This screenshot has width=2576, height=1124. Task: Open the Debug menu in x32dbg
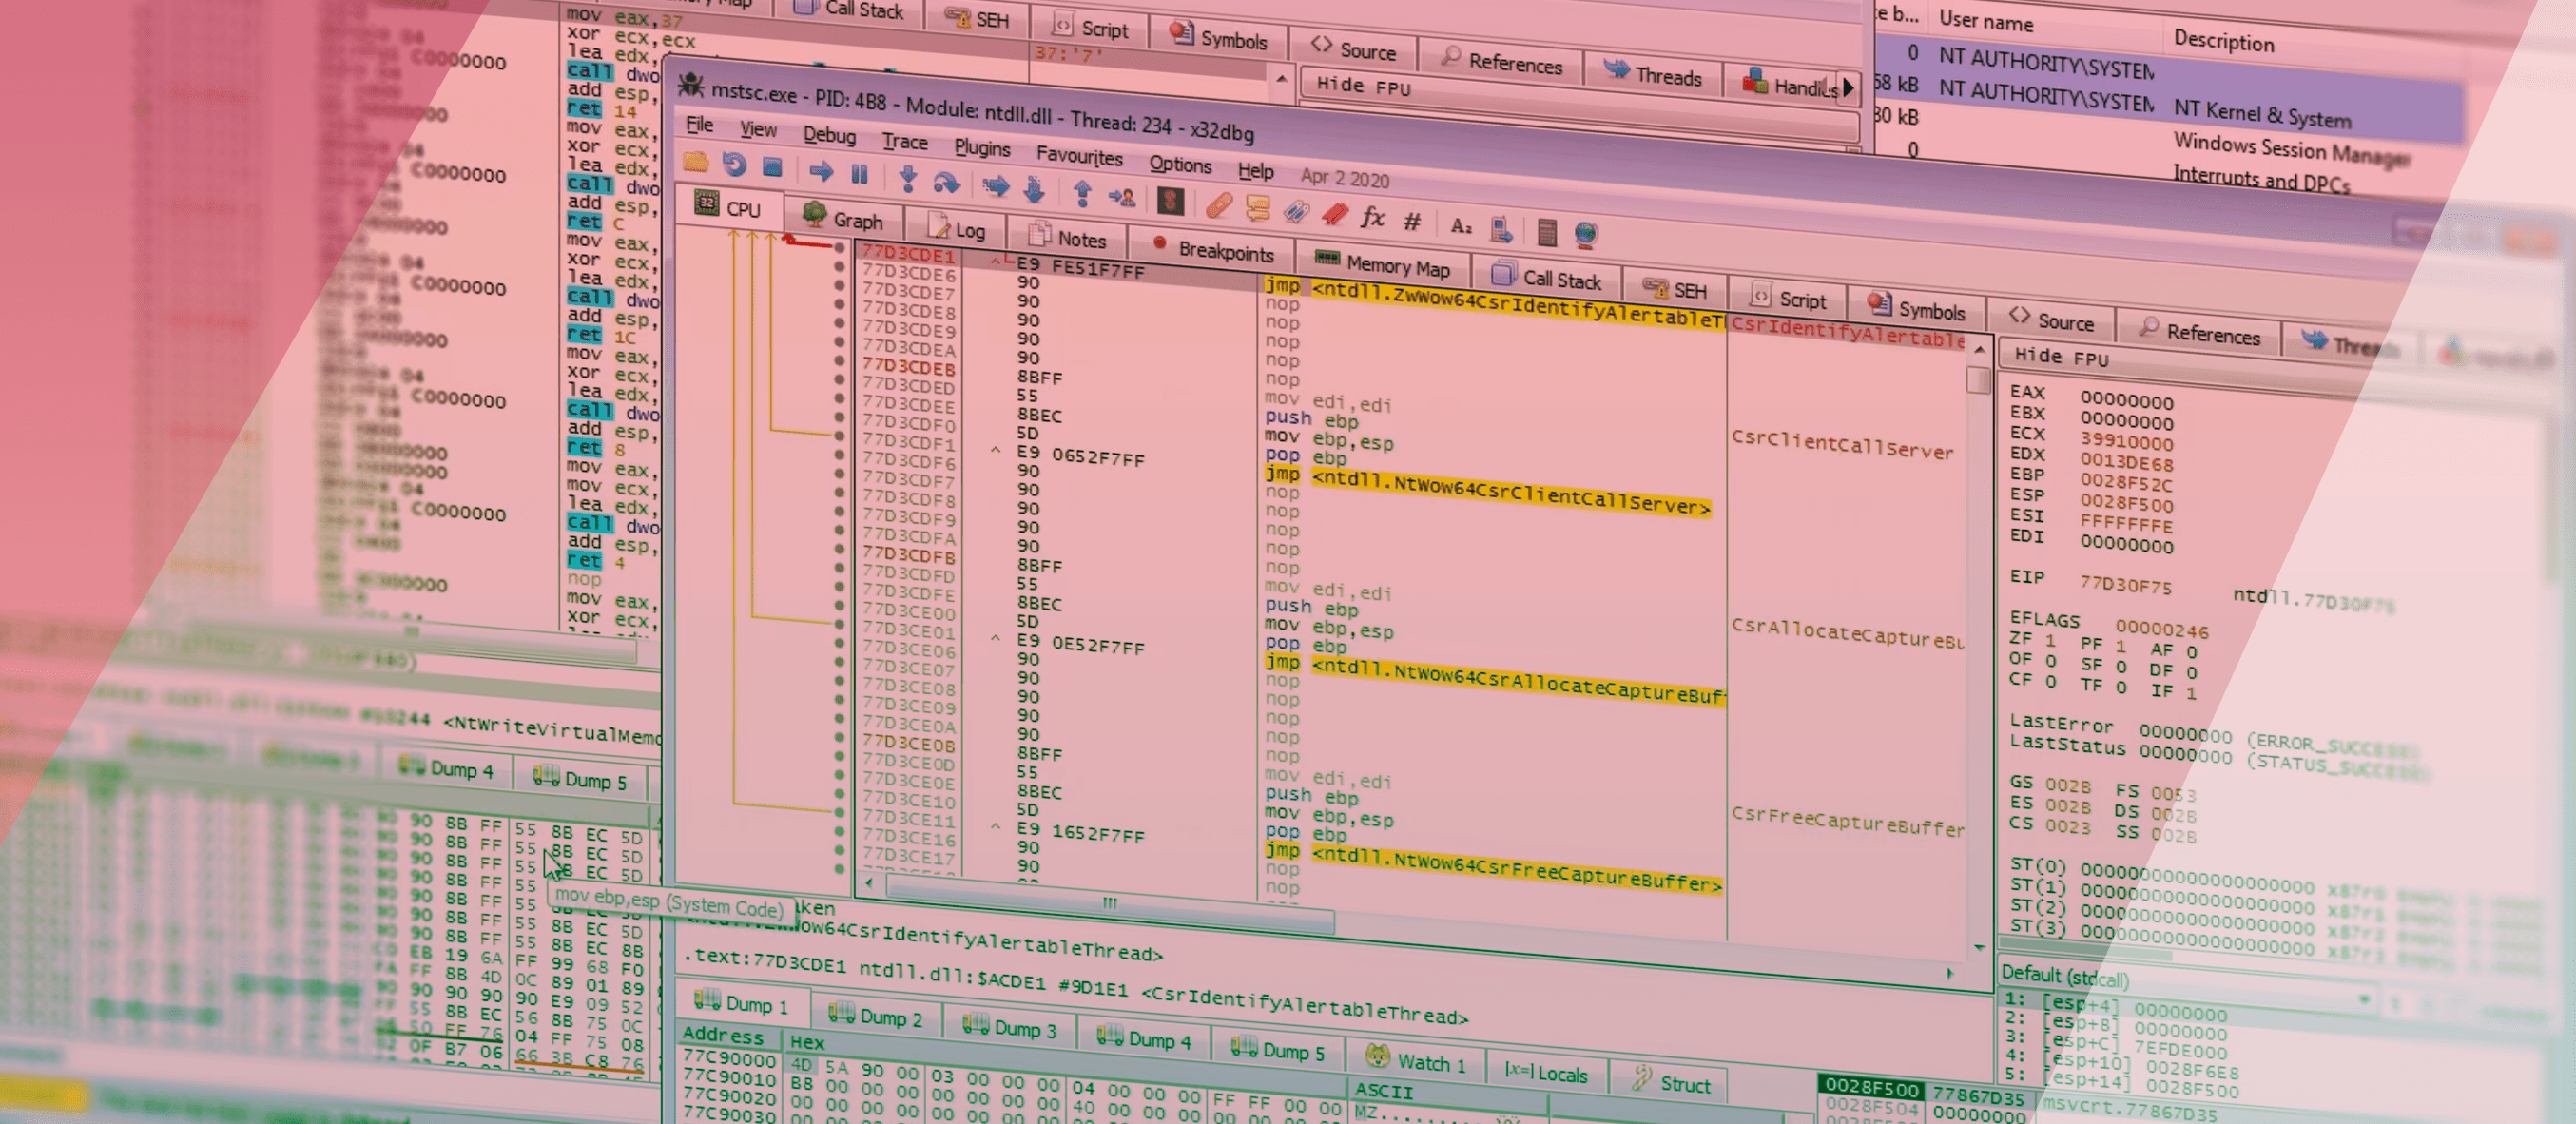coord(829,135)
